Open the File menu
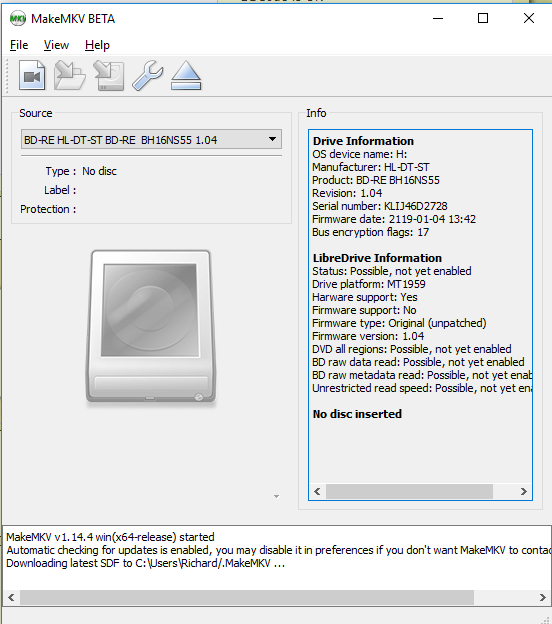552x624 pixels. click(x=19, y=45)
